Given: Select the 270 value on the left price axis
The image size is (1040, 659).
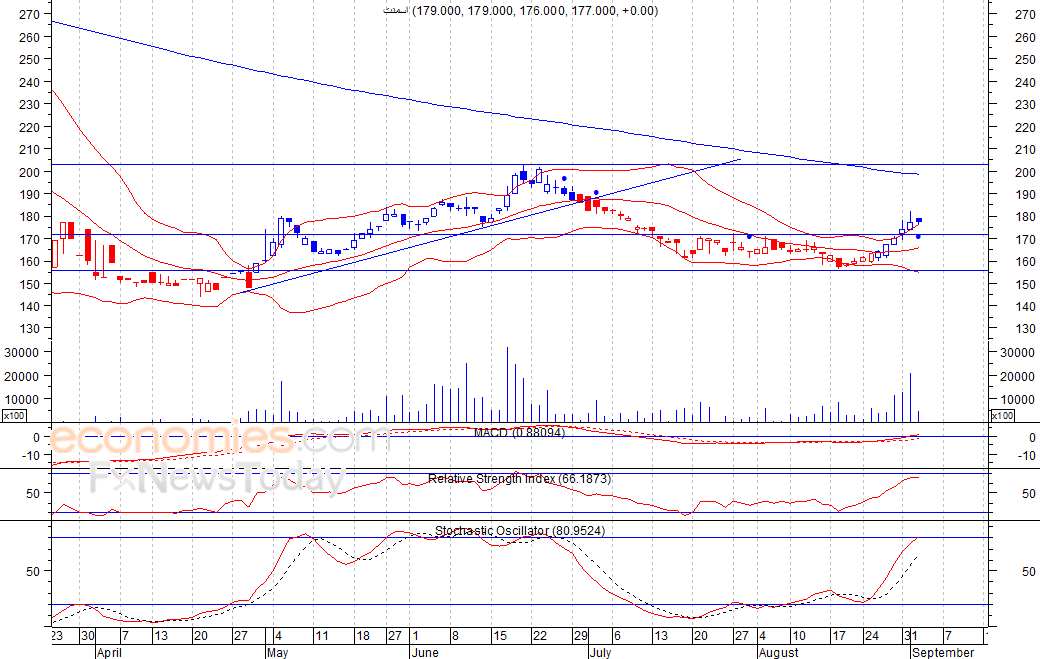Looking at the screenshot, I should (29, 14).
